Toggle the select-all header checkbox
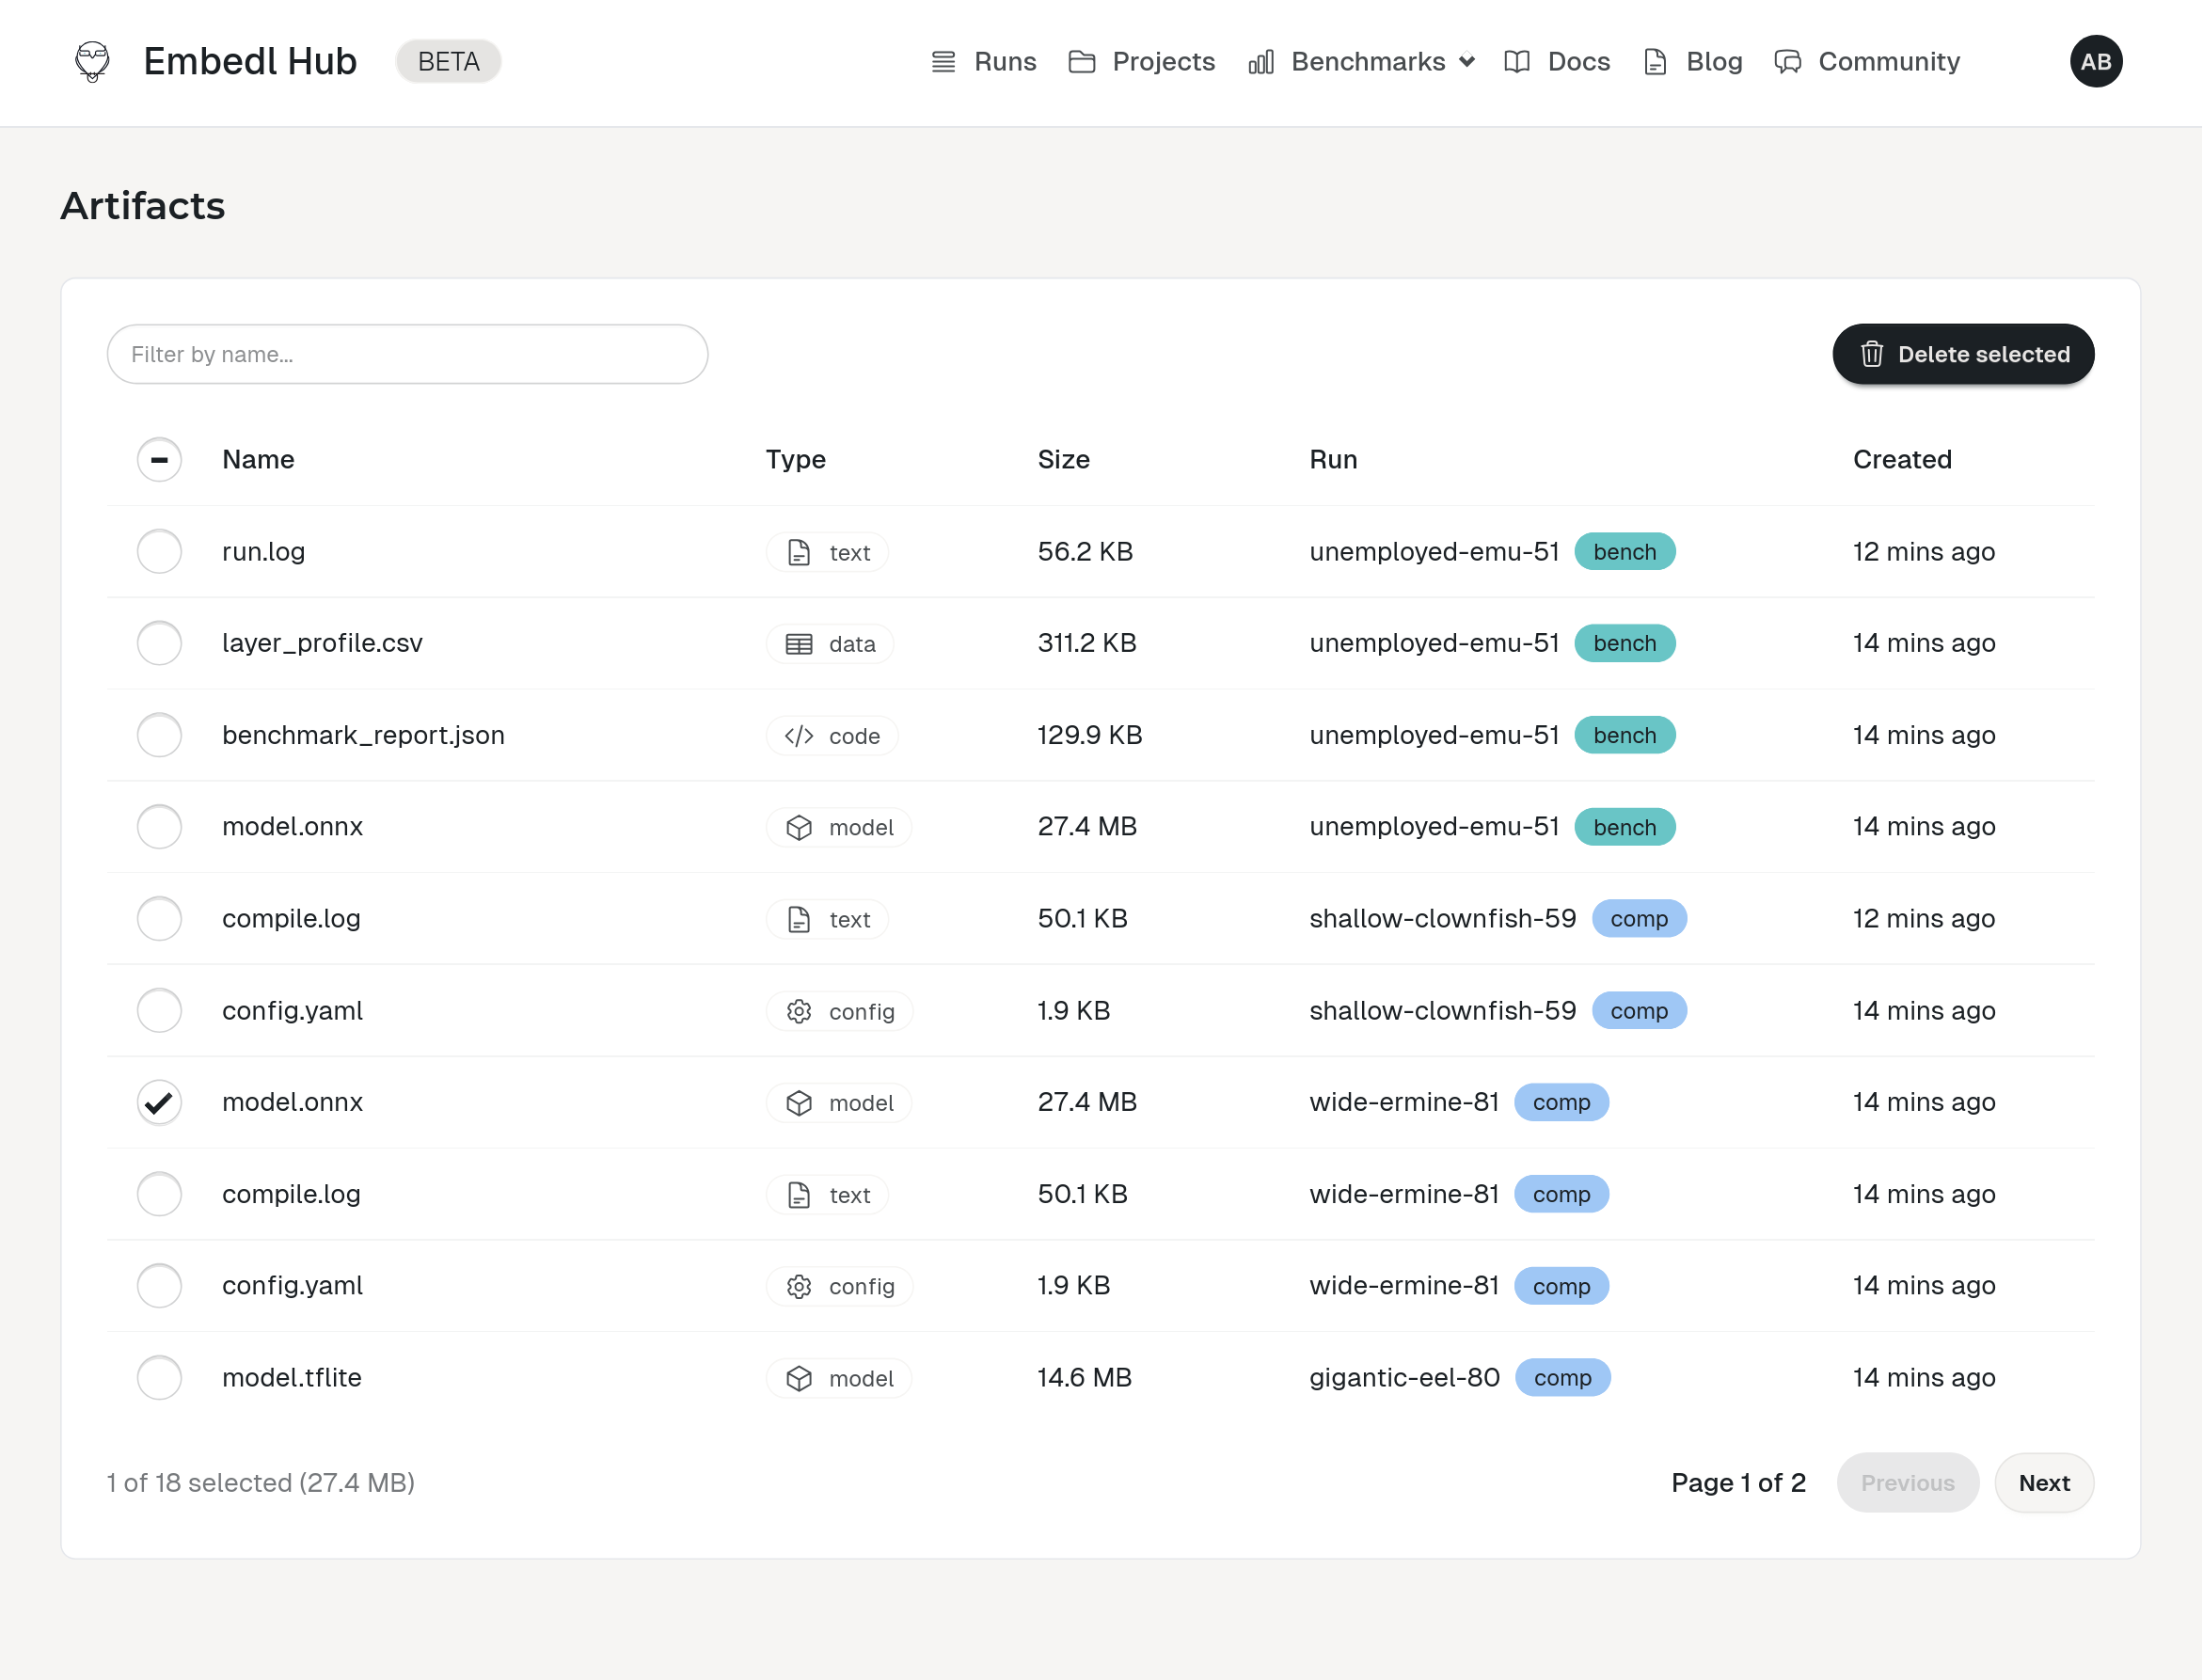This screenshot has height=1680, width=2203. [159, 459]
